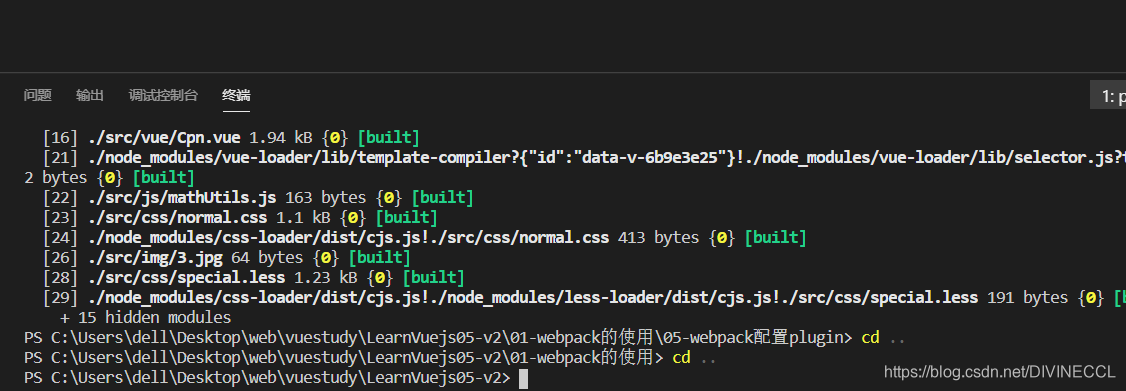Screen dimensions: 1126x391
Task: Click the '2 bytes {0} [built]' wrapped line
Action: coord(109,177)
